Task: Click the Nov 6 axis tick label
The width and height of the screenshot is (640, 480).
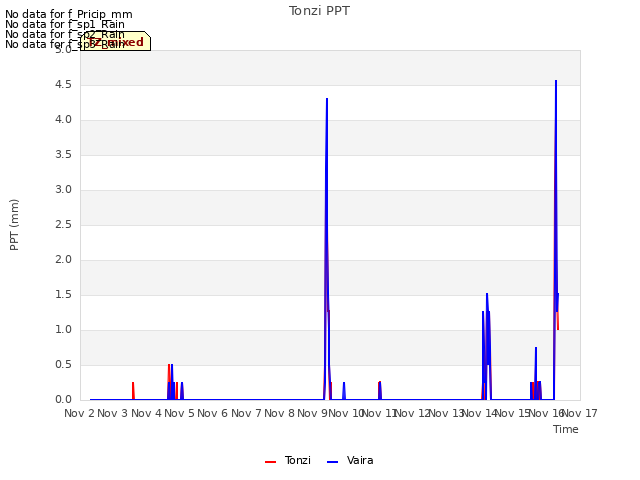Action: pyautogui.click(x=213, y=413)
